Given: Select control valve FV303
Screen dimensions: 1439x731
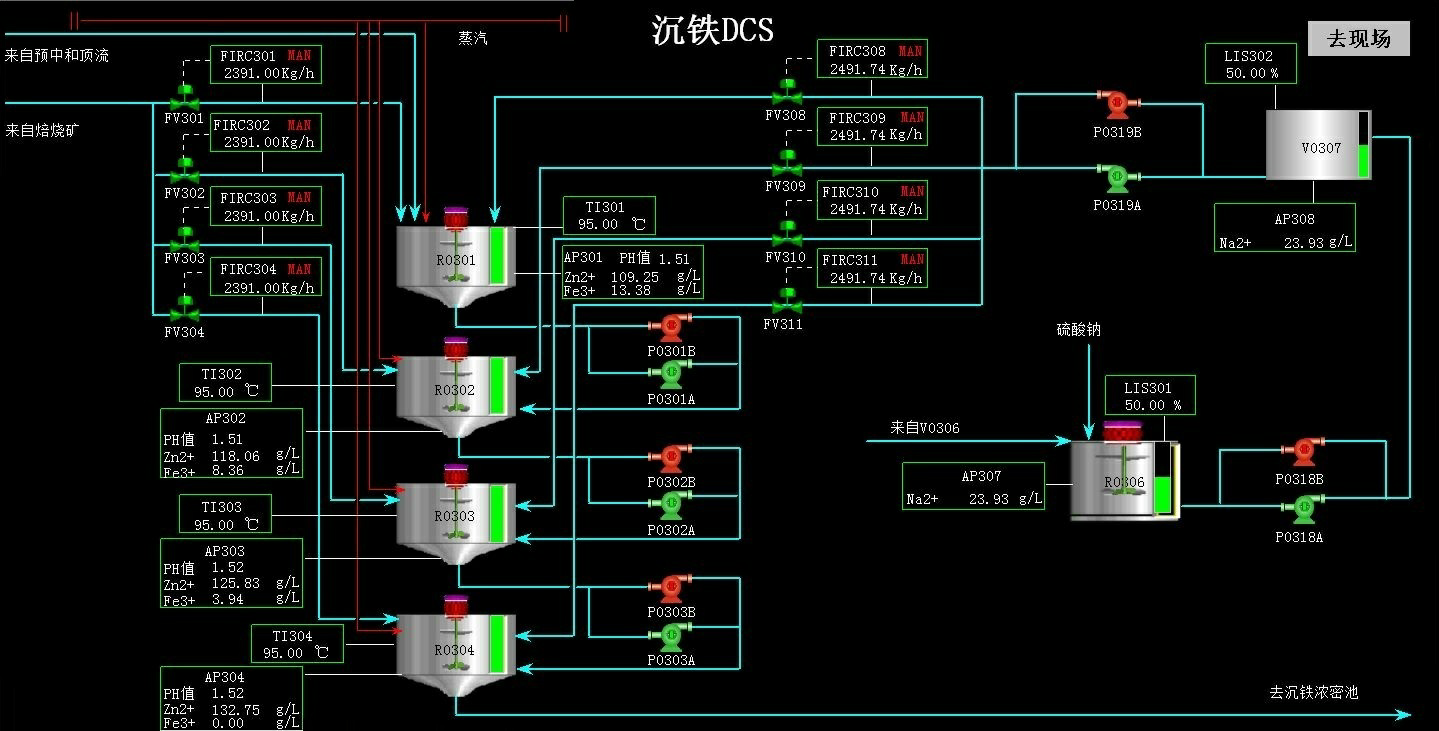Looking at the screenshot, I should click(184, 239).
